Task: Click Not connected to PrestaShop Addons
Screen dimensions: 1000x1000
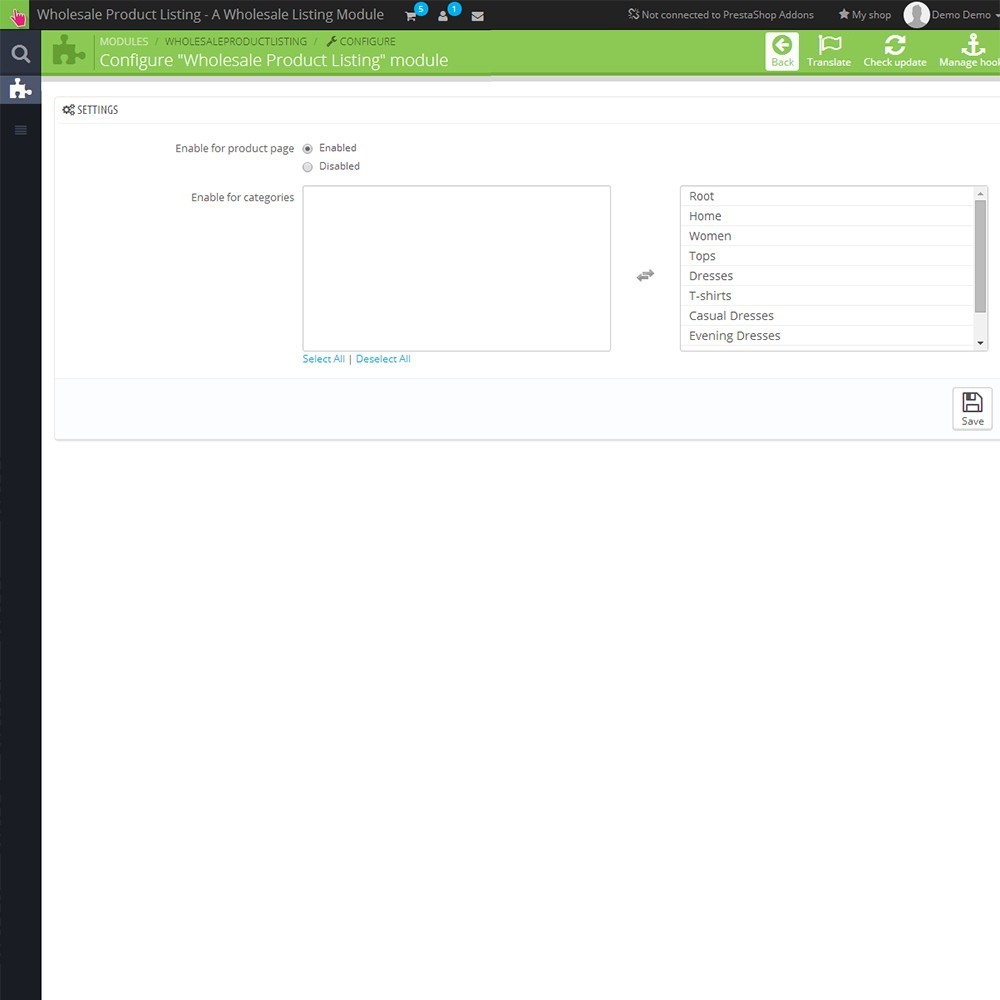Action: [x=721, y=15]
